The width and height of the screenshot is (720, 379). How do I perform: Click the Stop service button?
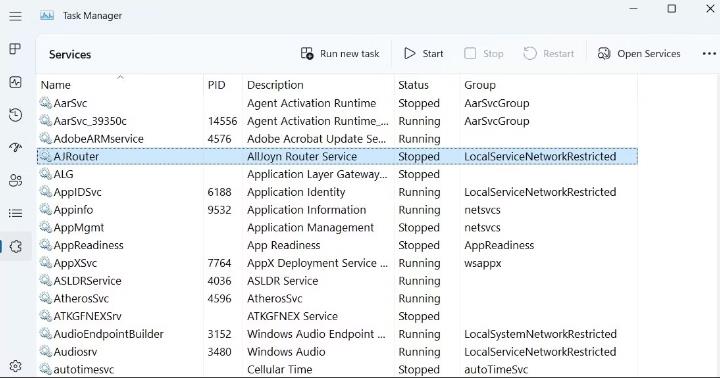pos(484,54)
